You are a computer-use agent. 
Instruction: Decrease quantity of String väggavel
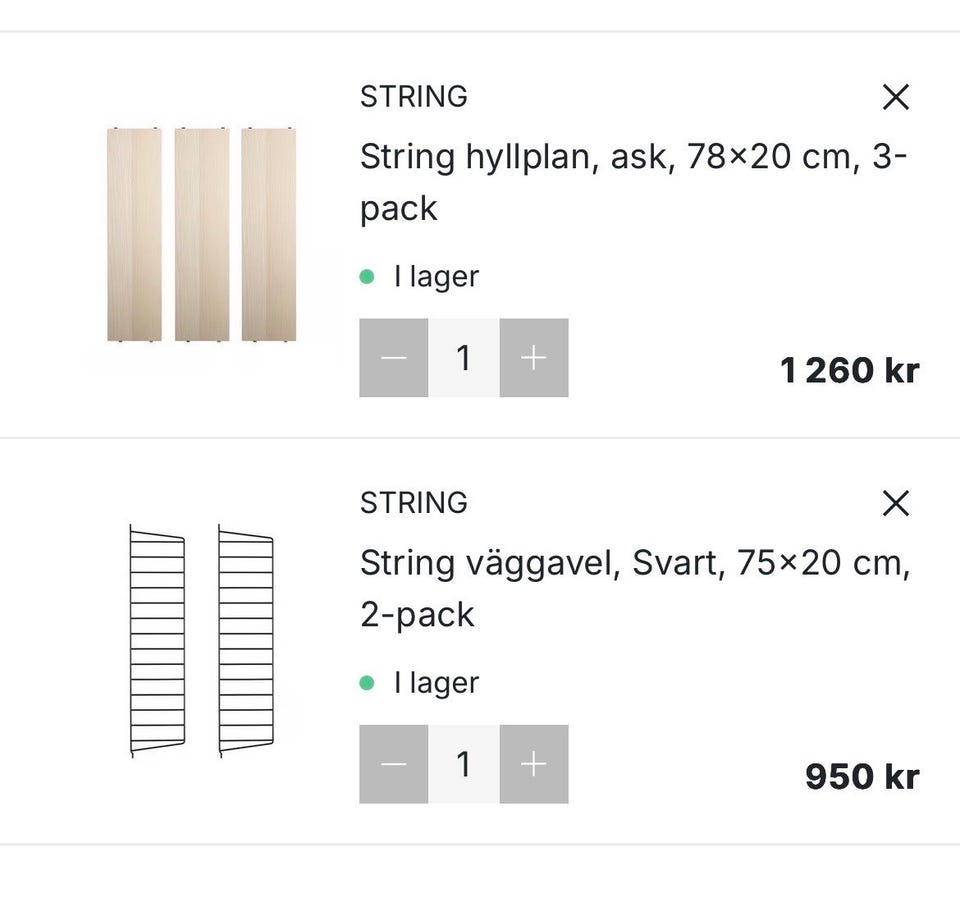point(394,764)
